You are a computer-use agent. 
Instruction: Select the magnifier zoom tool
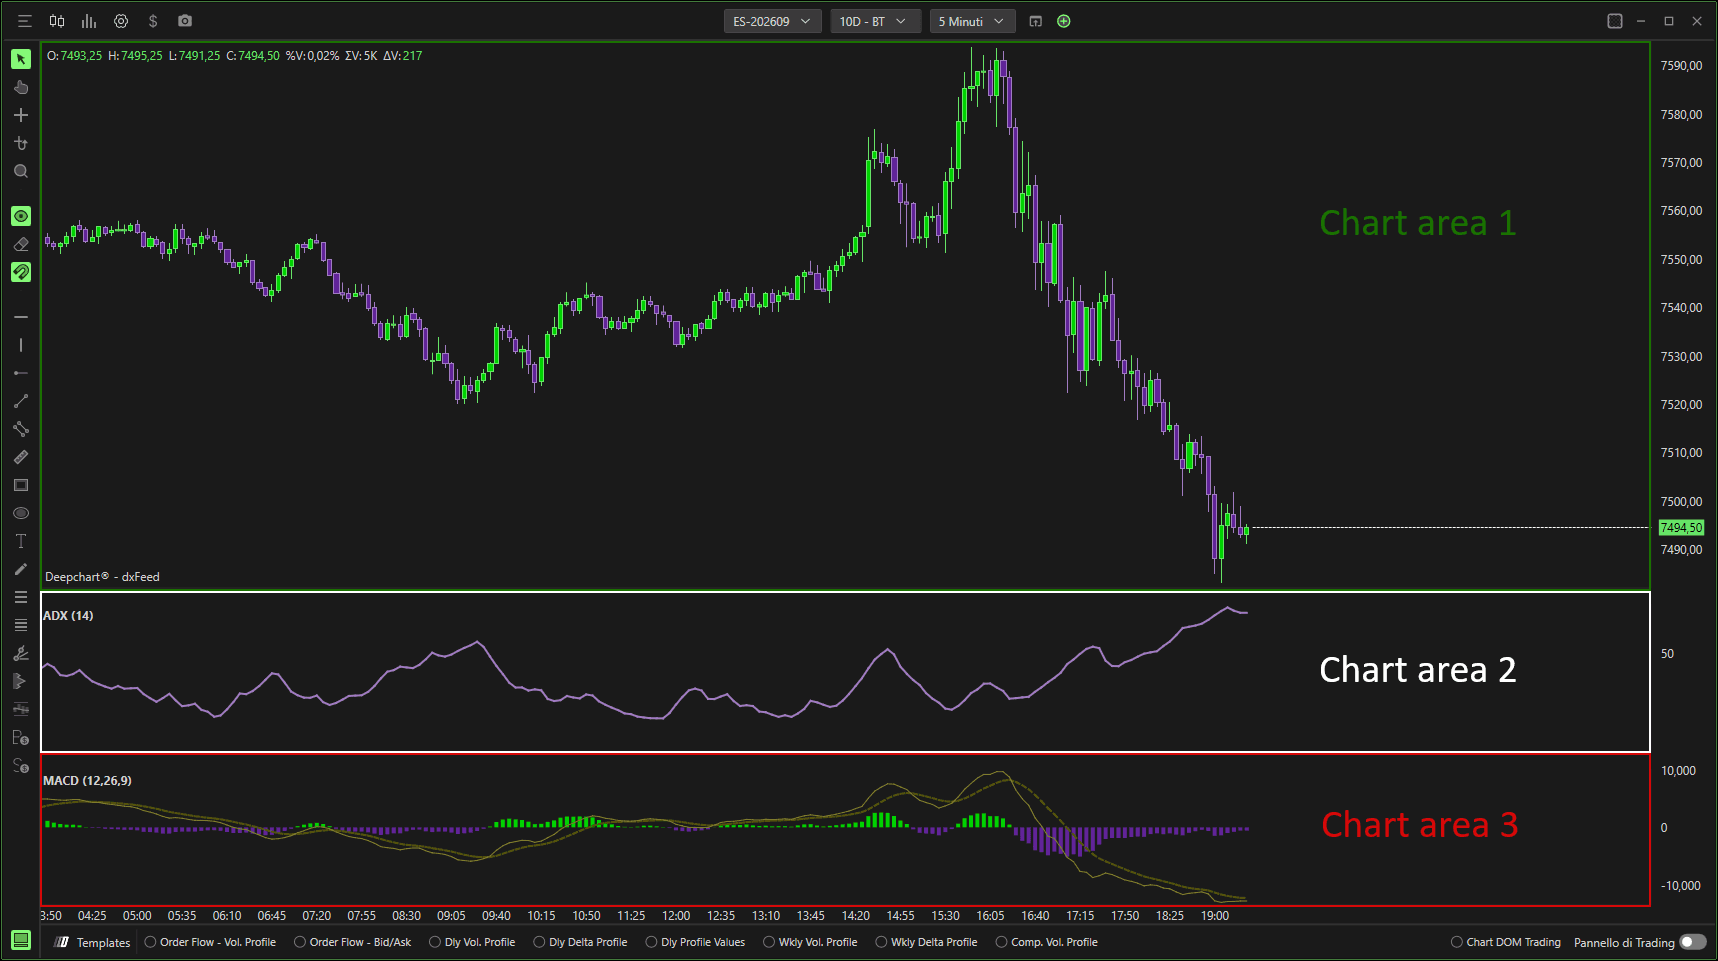[21, 171]
